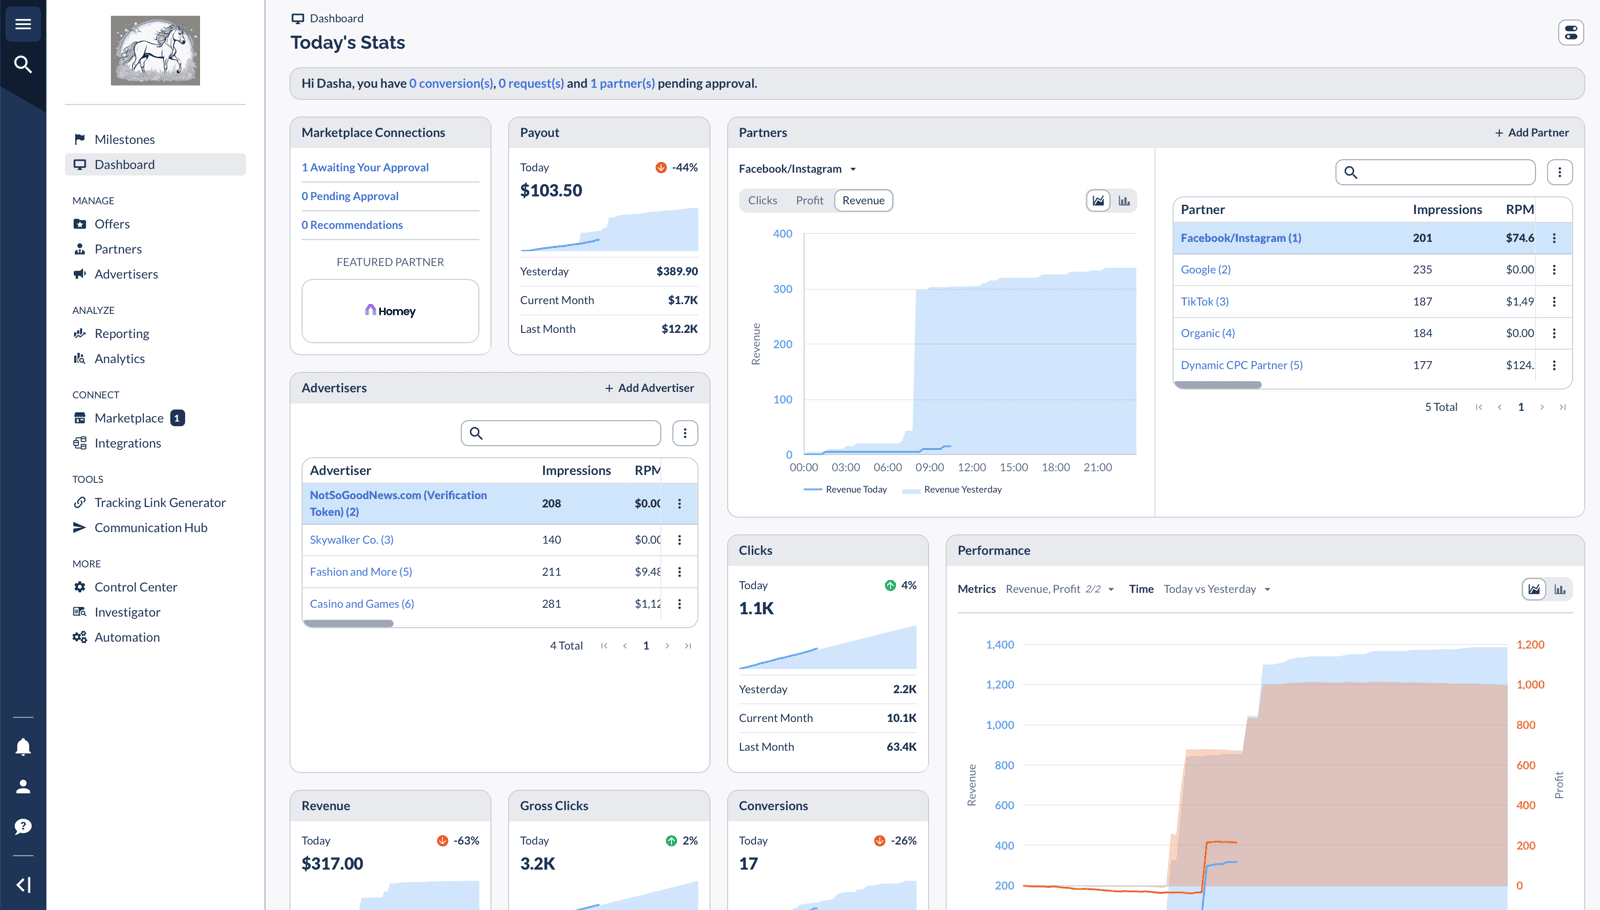This screenshot has height=910, width=1600.
Task: Open row menu for NotSoGoodNews.com advertiser
Action: coord(680,504)
